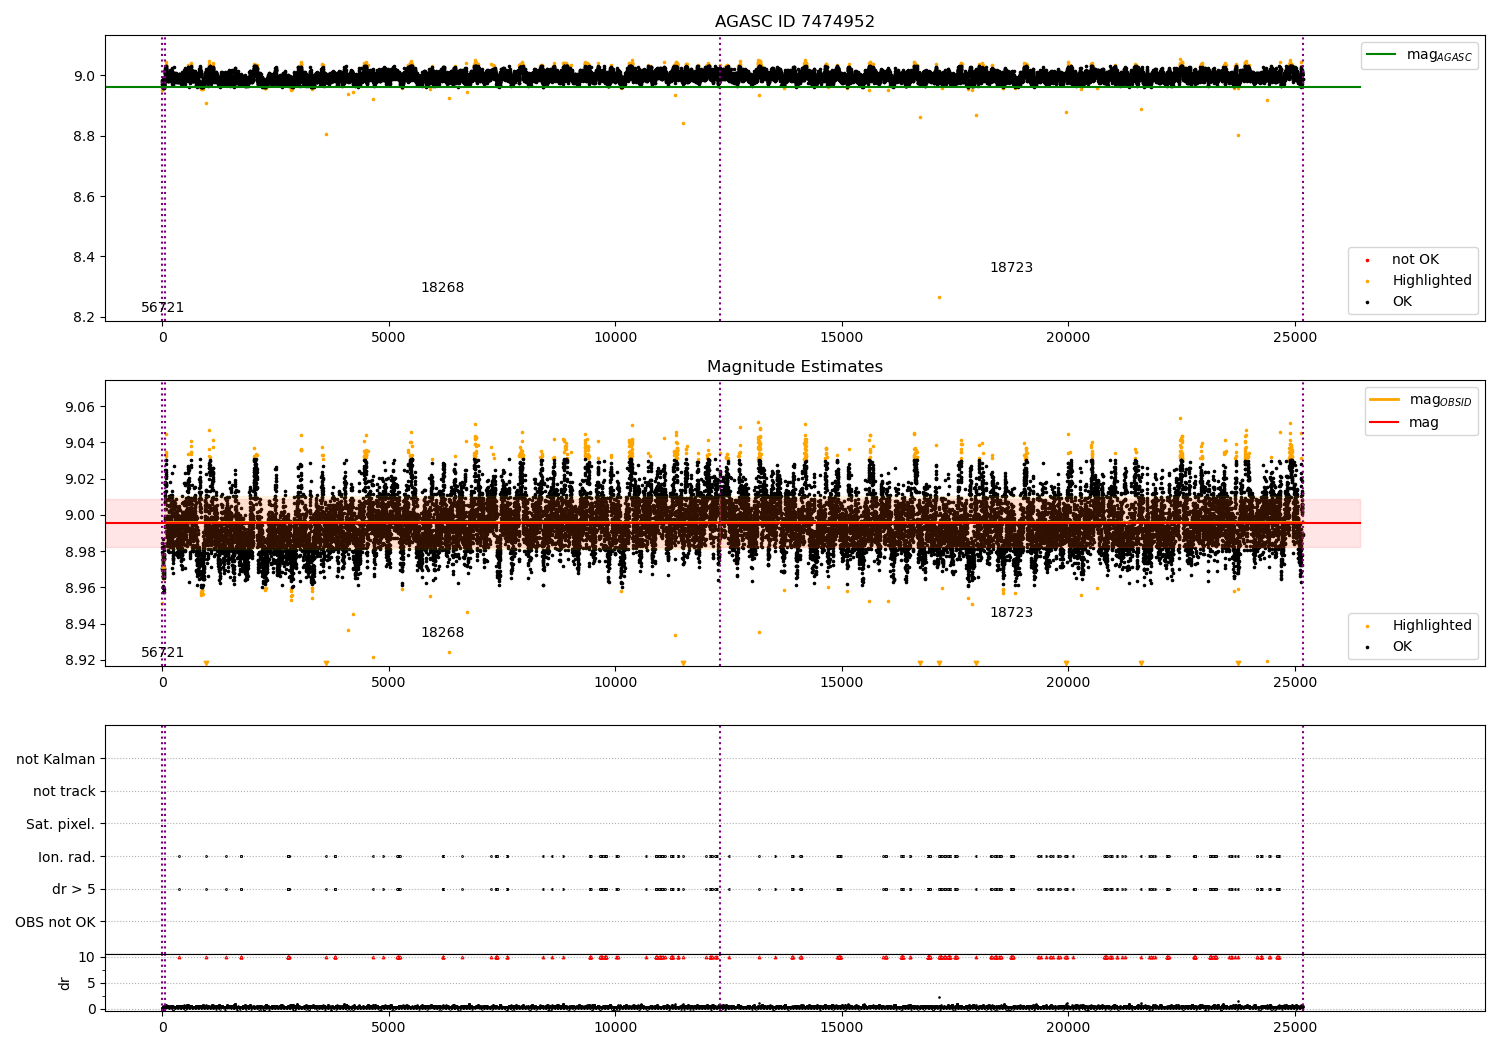Click the green line sample in the top legend
Viewport: 1500px width, 1050px height.
(1382, 55)
